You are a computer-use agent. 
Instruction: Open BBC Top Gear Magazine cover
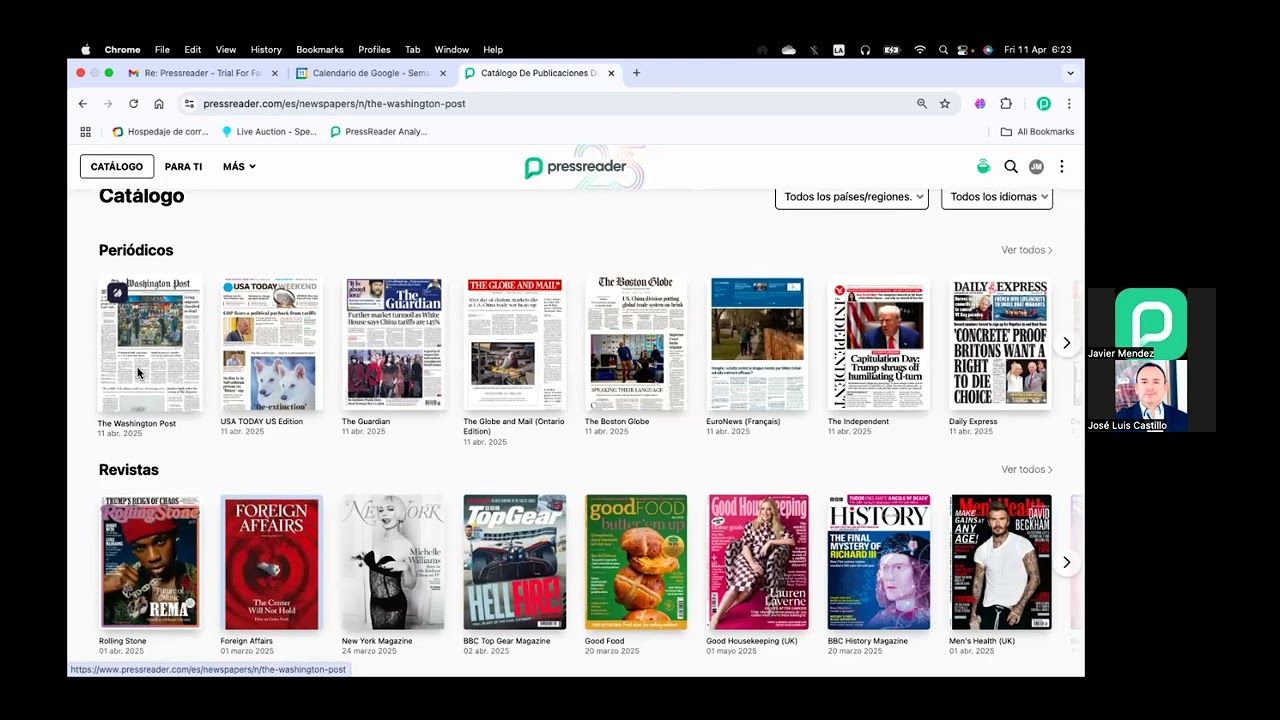point(515,562)
